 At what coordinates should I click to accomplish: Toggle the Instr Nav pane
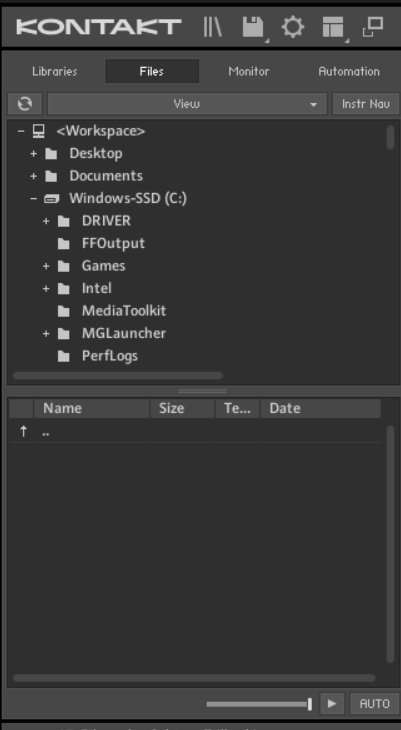pos(366,103)
